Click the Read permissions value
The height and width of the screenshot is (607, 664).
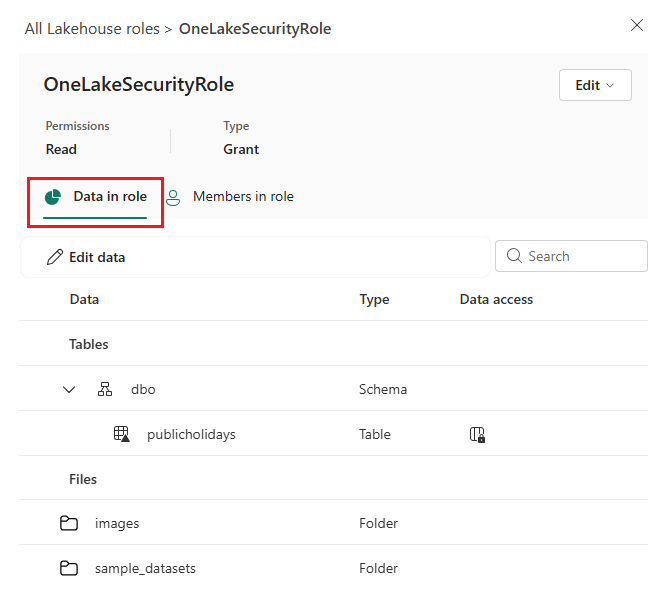(61, 150)
